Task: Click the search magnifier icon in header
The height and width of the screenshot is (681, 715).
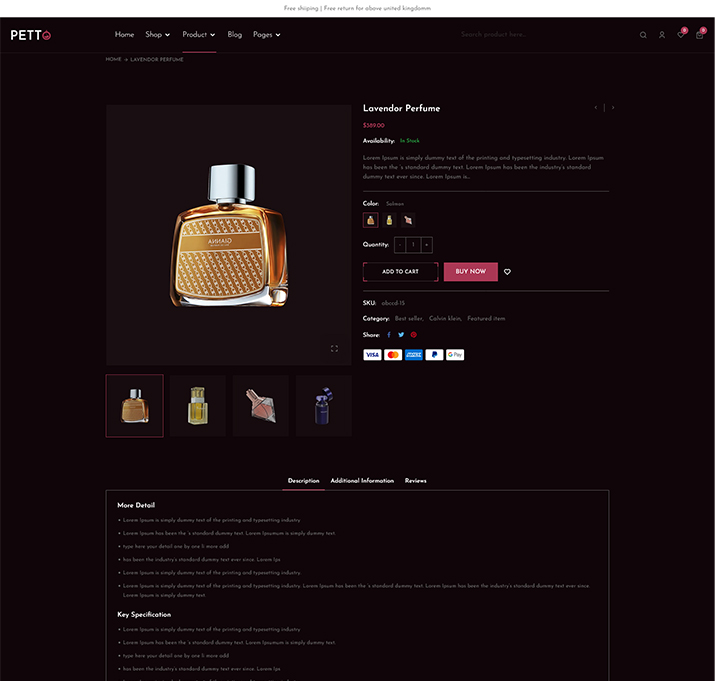Action: (x=643, y=35)
